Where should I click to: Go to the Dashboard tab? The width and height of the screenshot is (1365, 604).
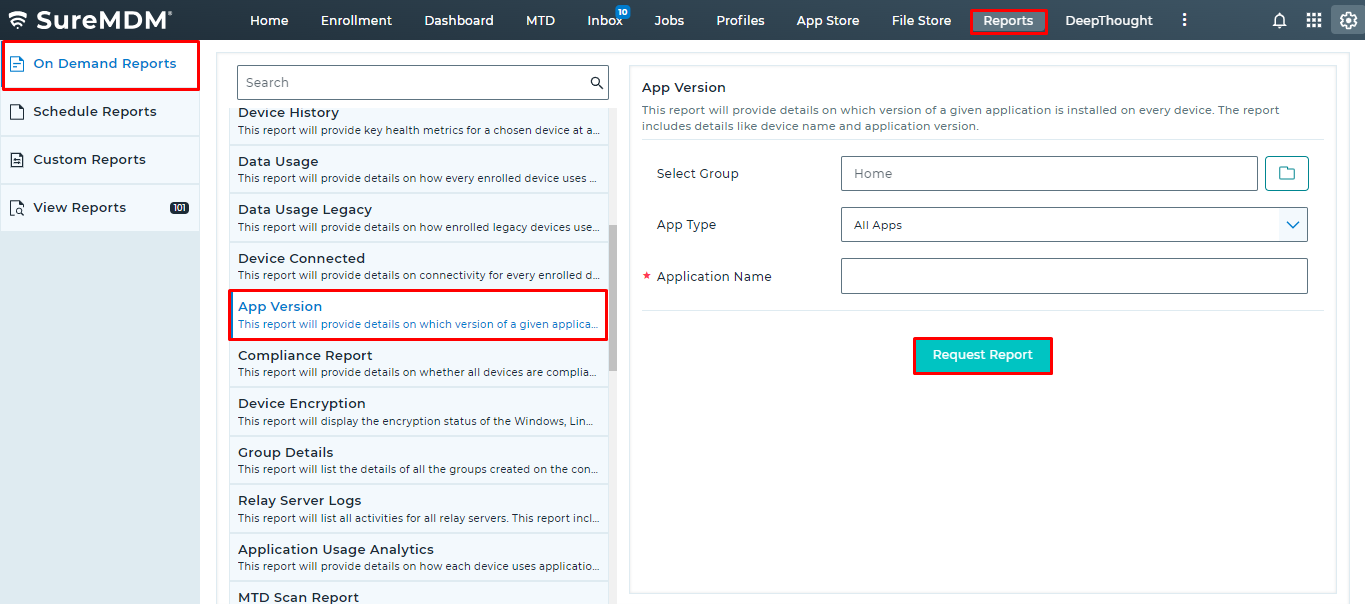pos(458,19)
